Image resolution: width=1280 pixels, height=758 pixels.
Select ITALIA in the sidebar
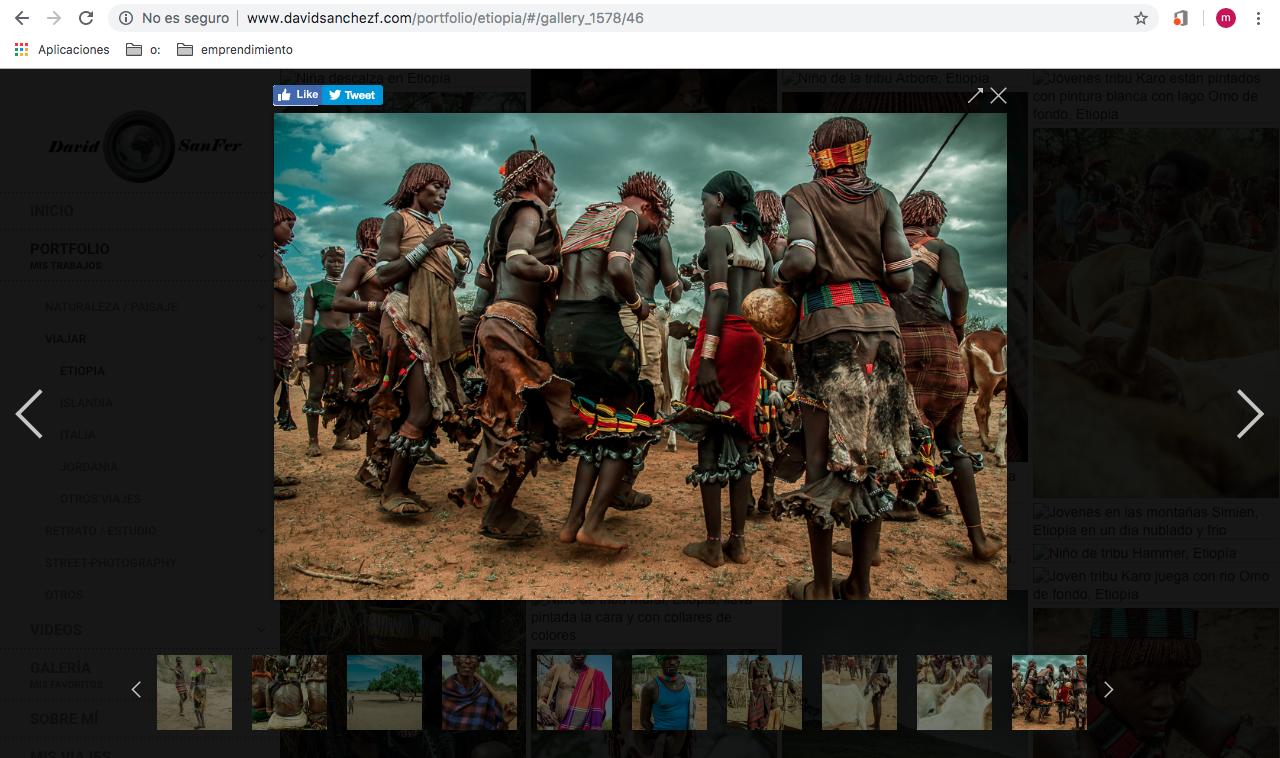click(78, 435)
